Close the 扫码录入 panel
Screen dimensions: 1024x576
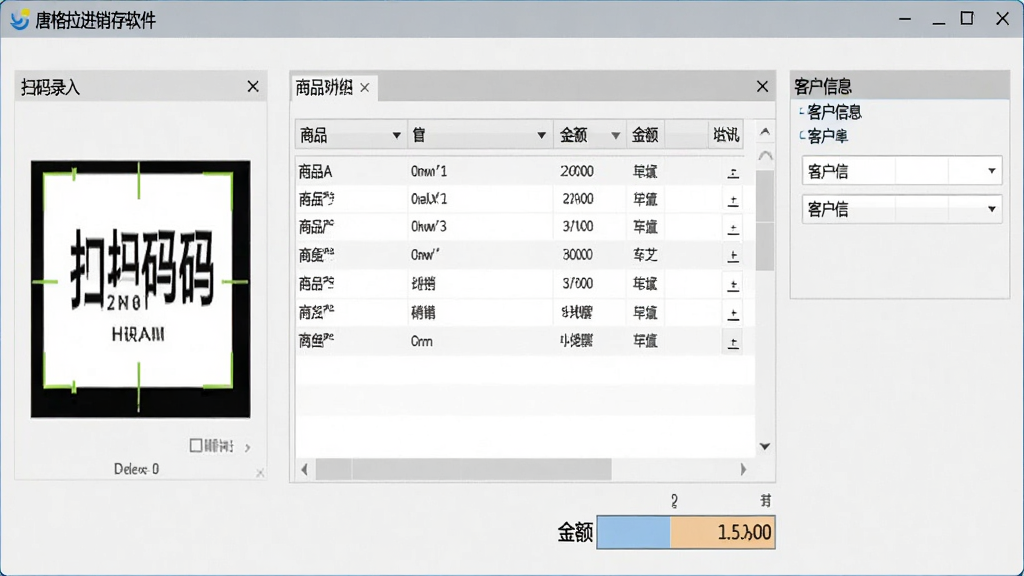(x=253, y=86)
